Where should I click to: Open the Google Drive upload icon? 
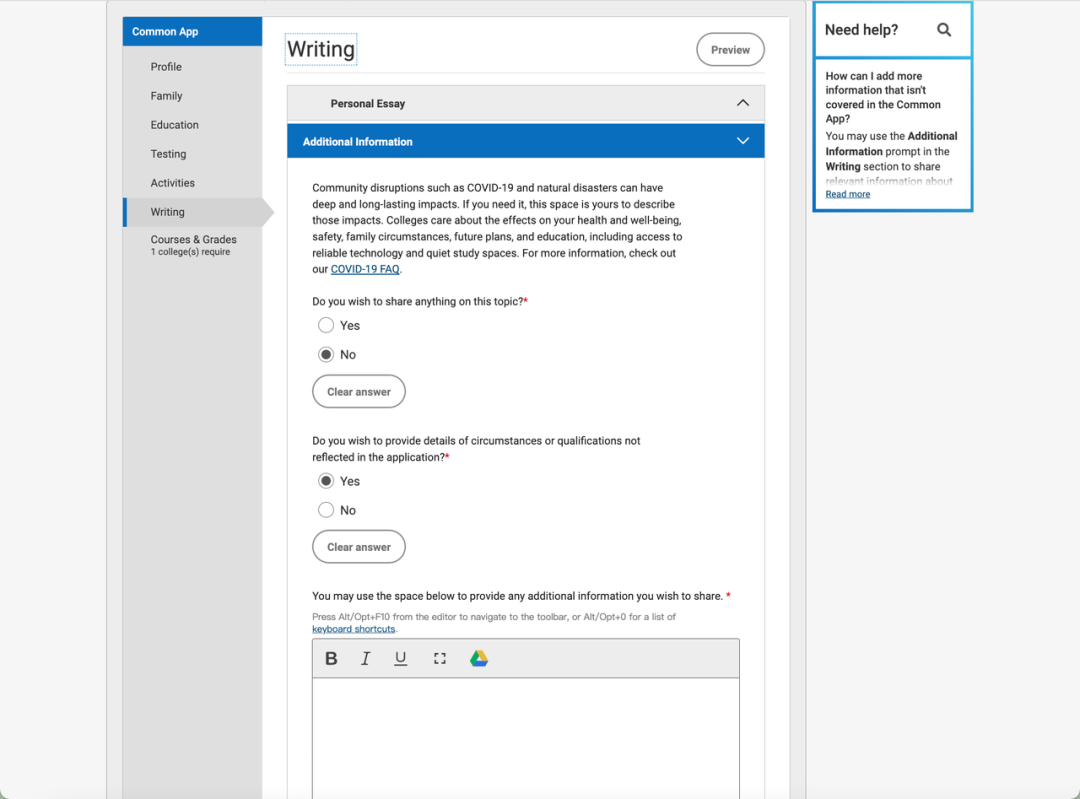[x=479, y=658]
